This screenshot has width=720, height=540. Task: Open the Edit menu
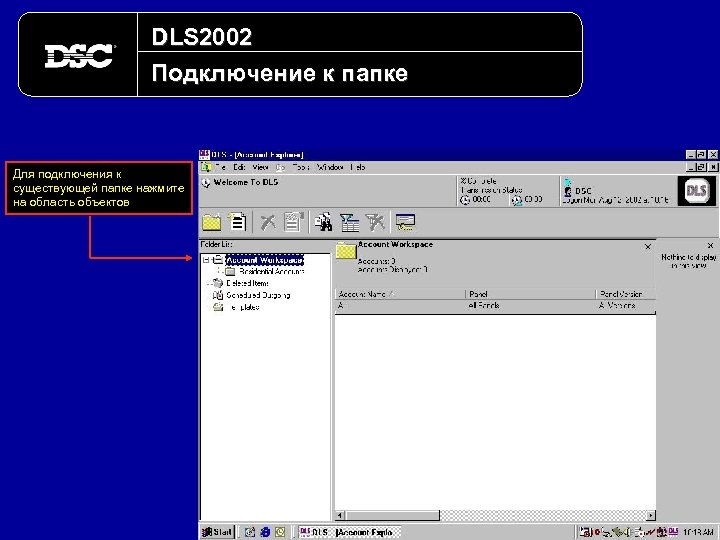[239, 167]
